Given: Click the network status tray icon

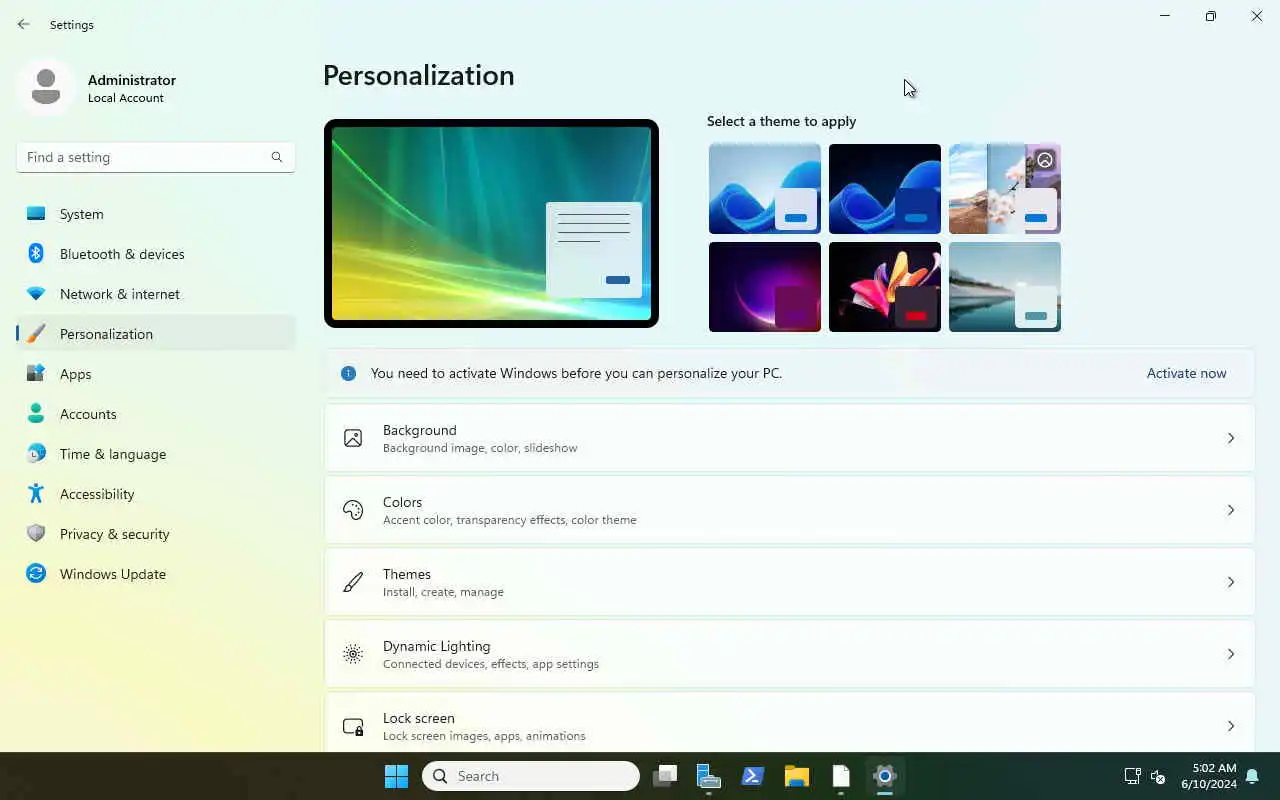Looking at the screenshot, I should [1132, 776].
